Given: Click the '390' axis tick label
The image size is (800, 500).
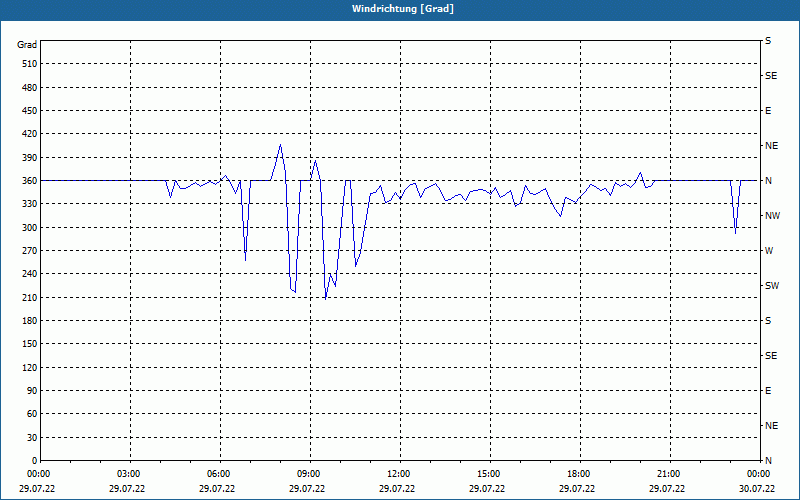Looking at the screenshot, I should point(30,158).
